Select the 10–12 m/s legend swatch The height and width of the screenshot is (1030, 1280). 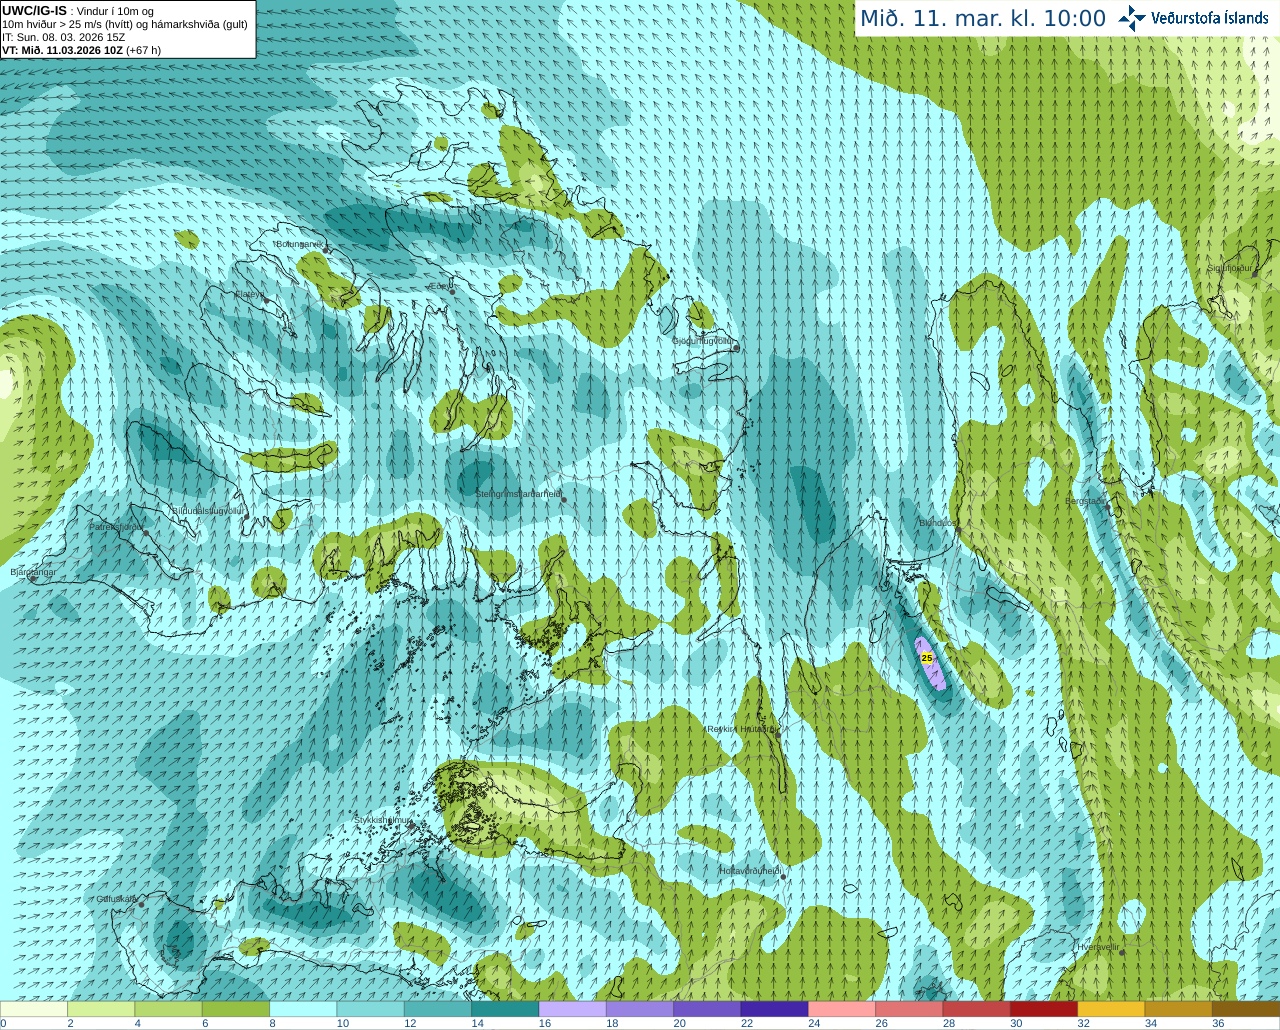point(370,1009)
